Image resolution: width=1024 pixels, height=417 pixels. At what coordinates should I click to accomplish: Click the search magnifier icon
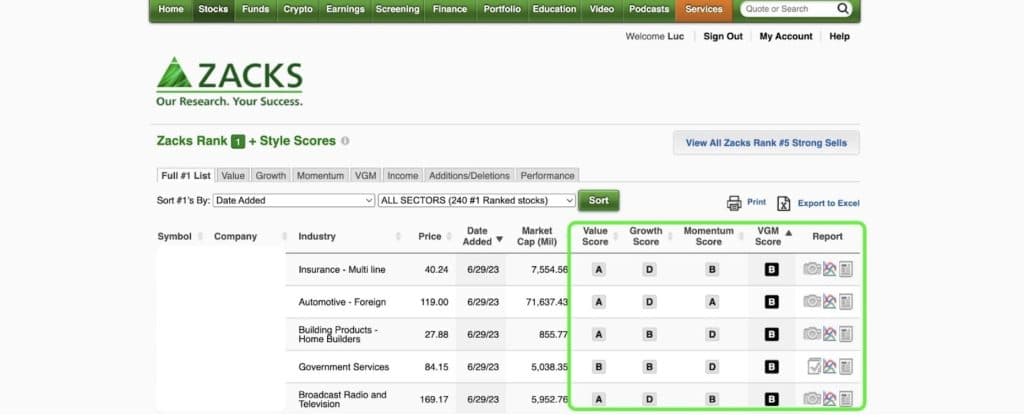pyautogui.click(x=843, y=9)
